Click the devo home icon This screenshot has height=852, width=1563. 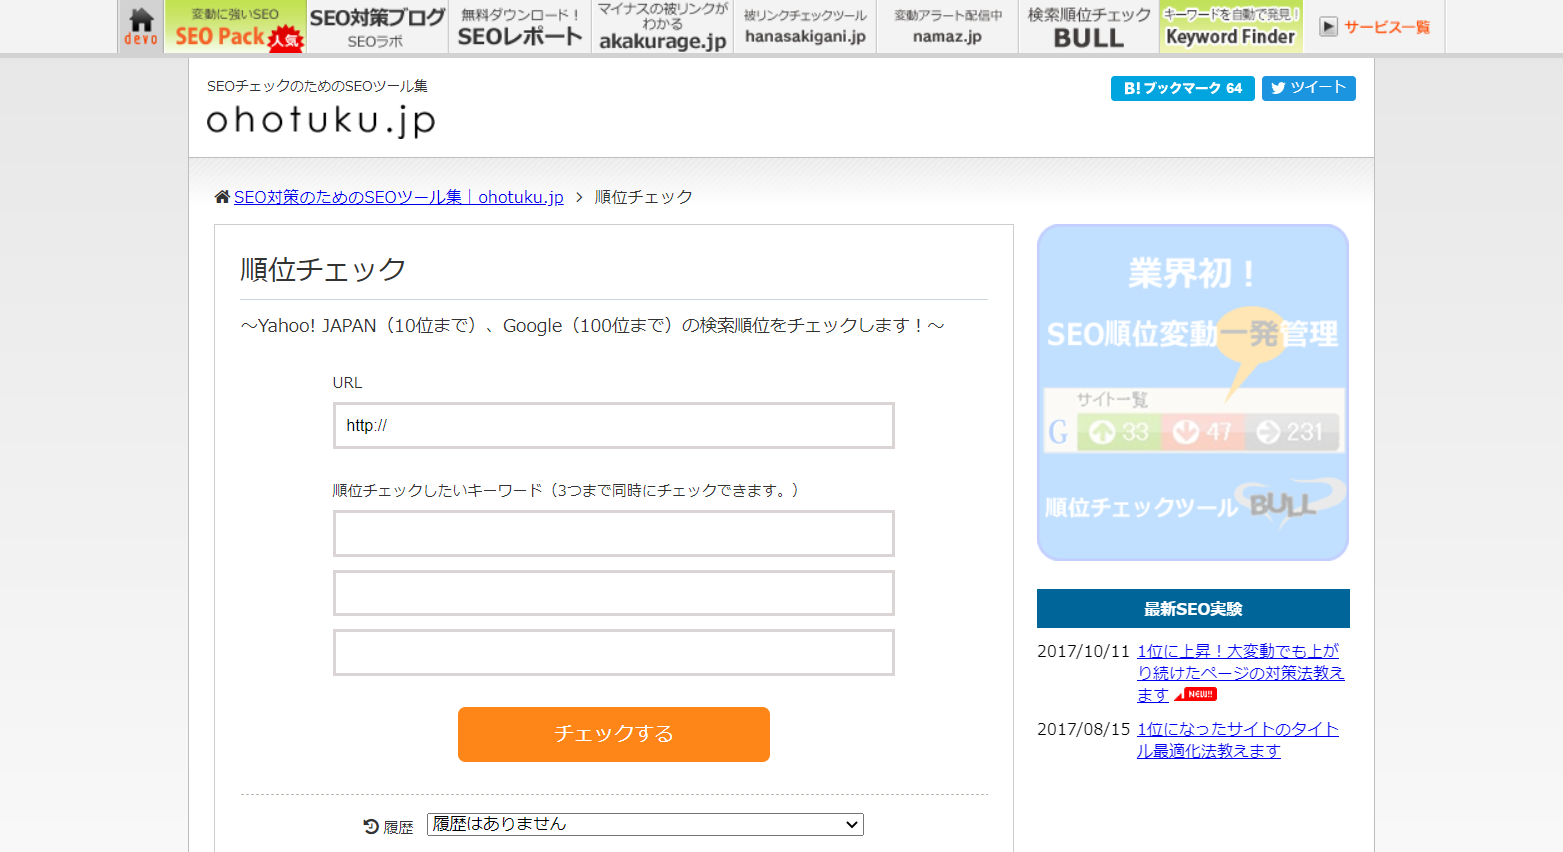pos(141,27)
